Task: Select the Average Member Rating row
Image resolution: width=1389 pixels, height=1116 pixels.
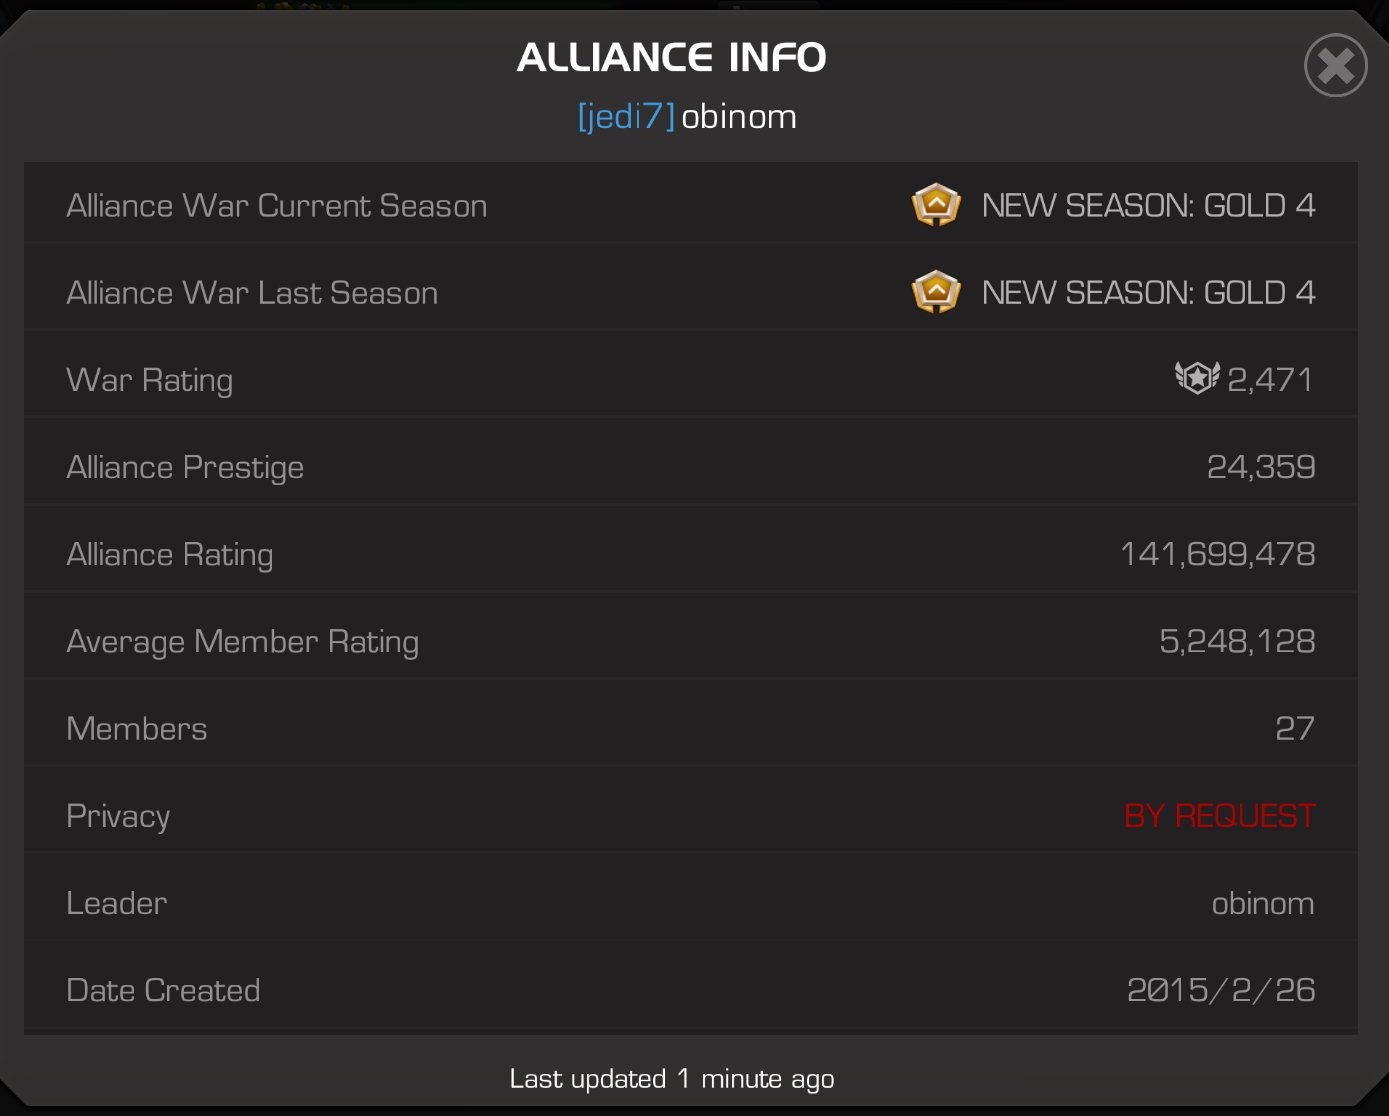Action: pos(691,640)
